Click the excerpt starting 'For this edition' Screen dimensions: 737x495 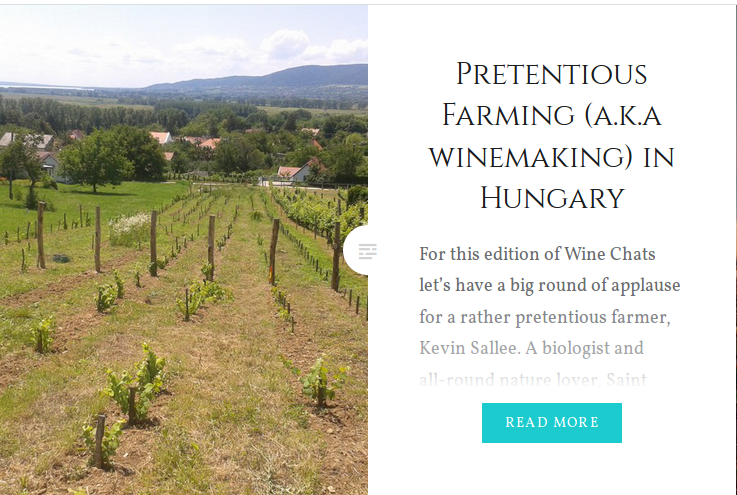point(549,316)
